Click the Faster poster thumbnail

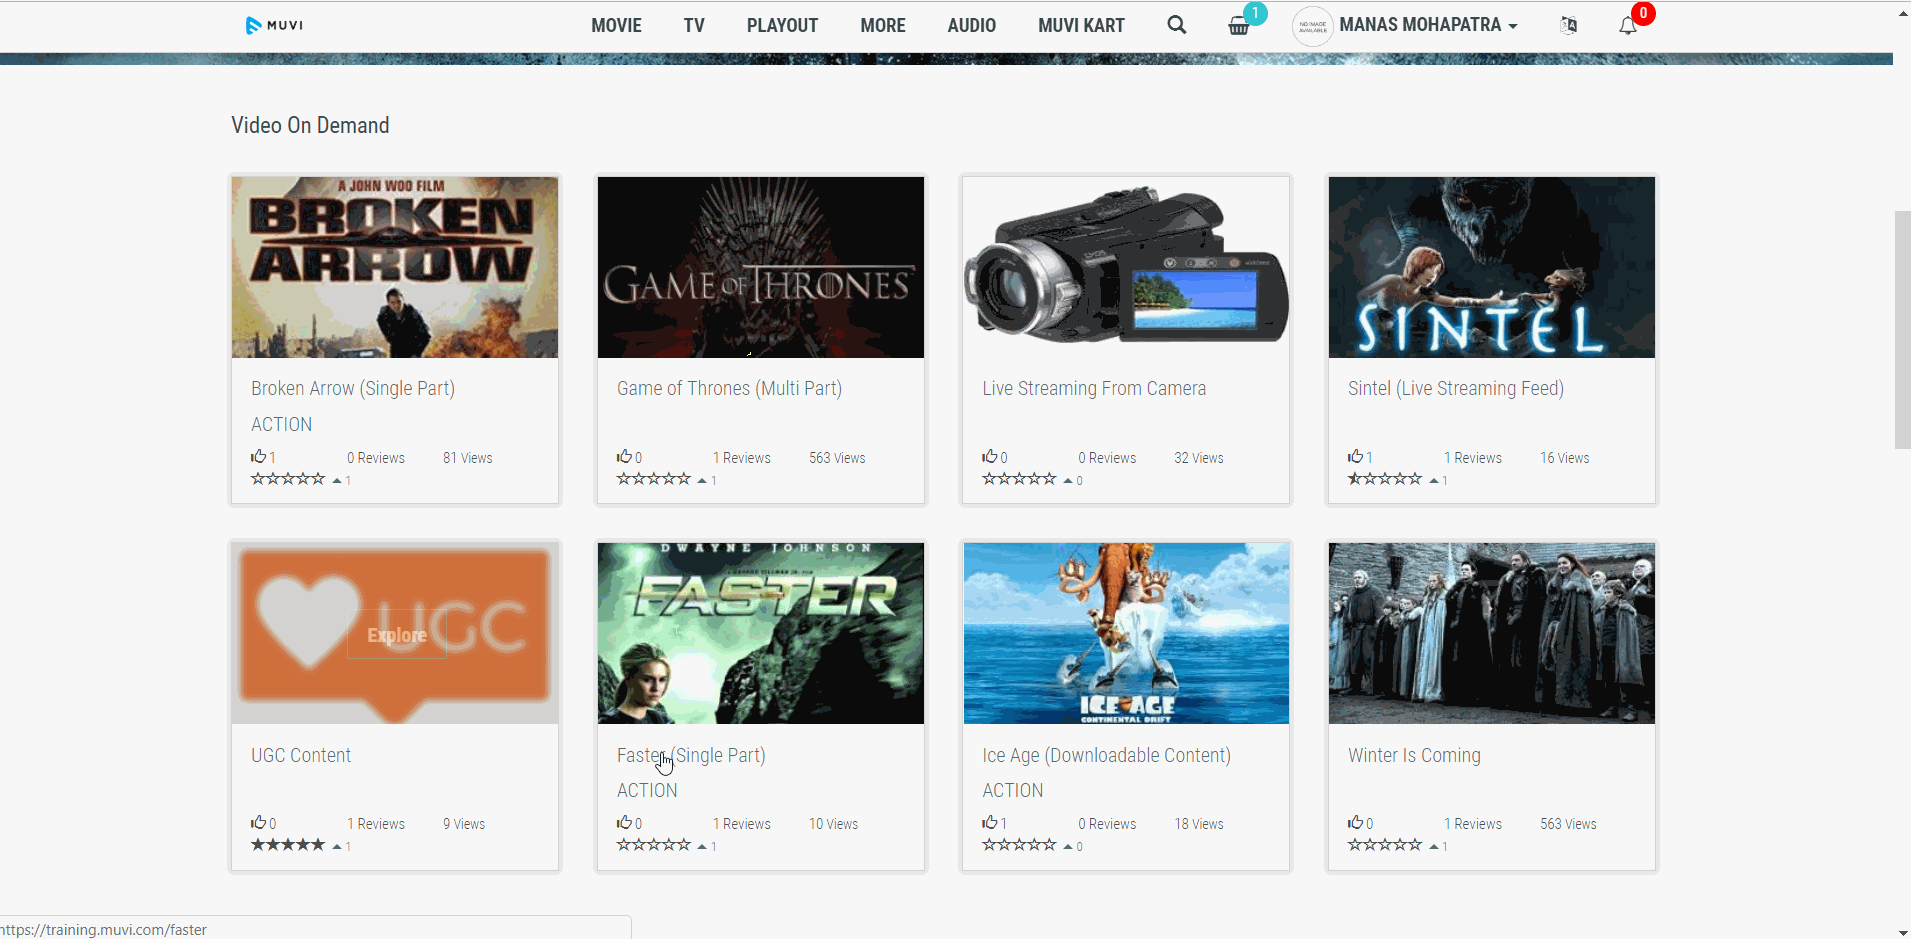point(761,633)
